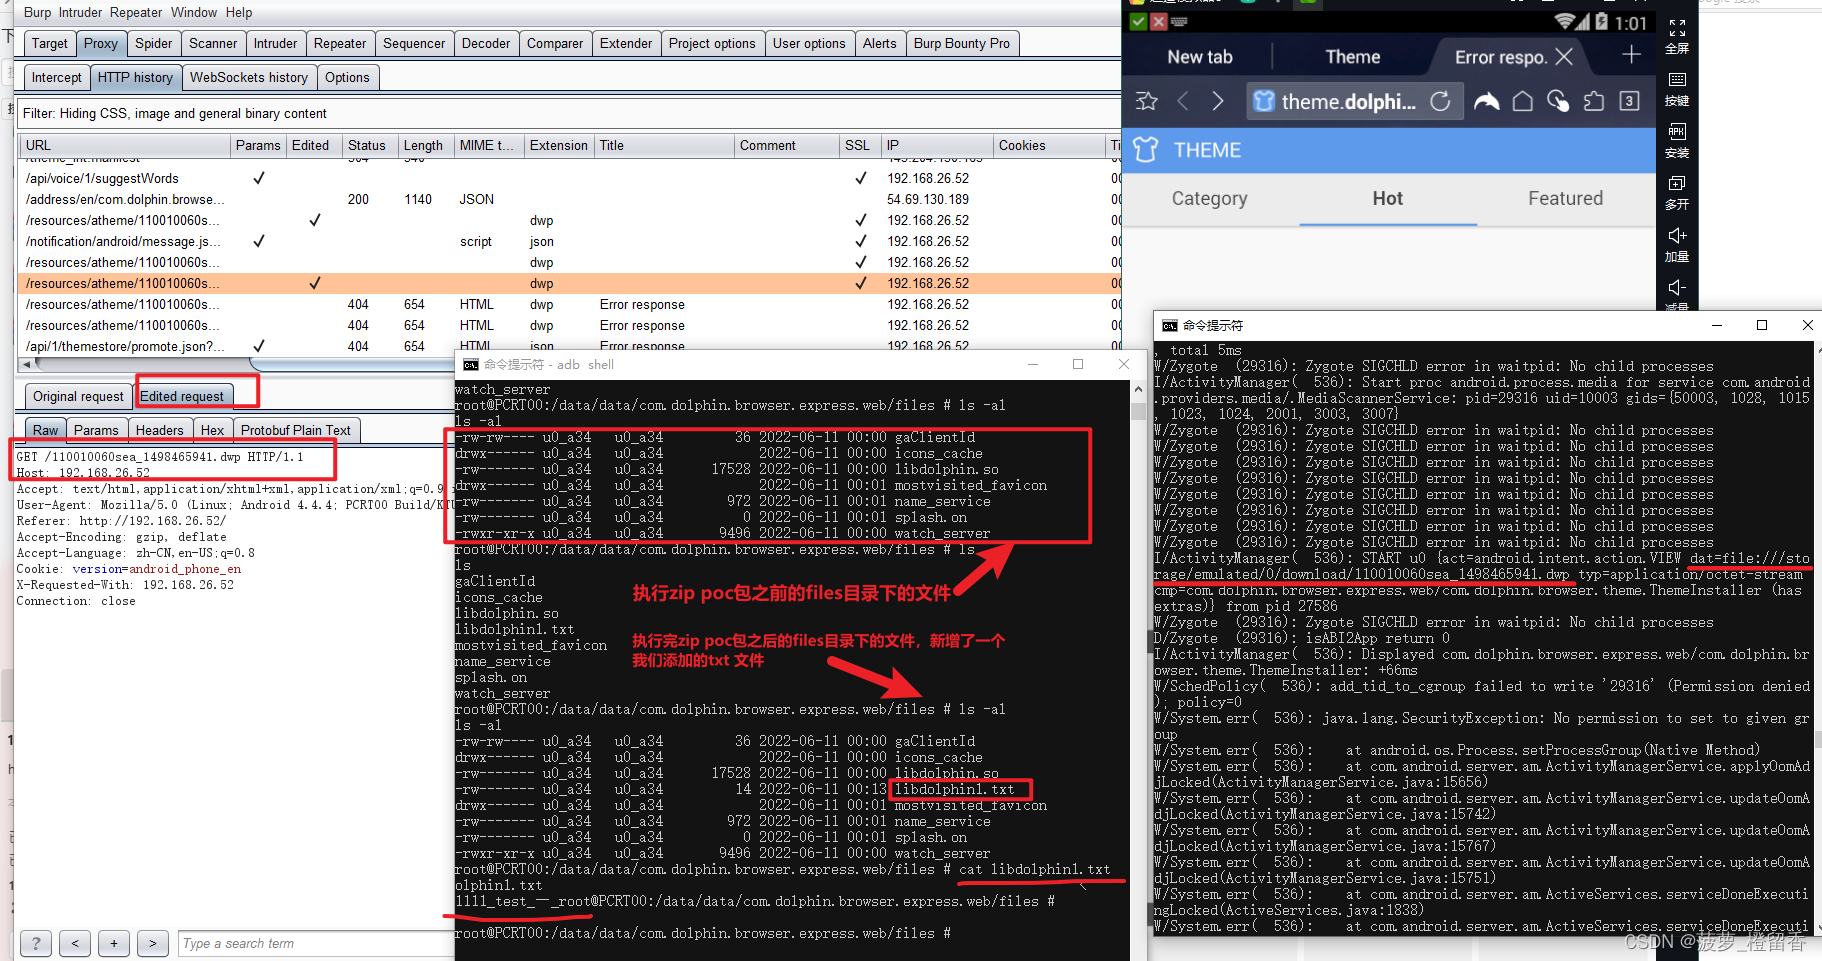1822x961 pixels.
Task: Switch to the Spider tab
Action: click(x=154, y=43)
